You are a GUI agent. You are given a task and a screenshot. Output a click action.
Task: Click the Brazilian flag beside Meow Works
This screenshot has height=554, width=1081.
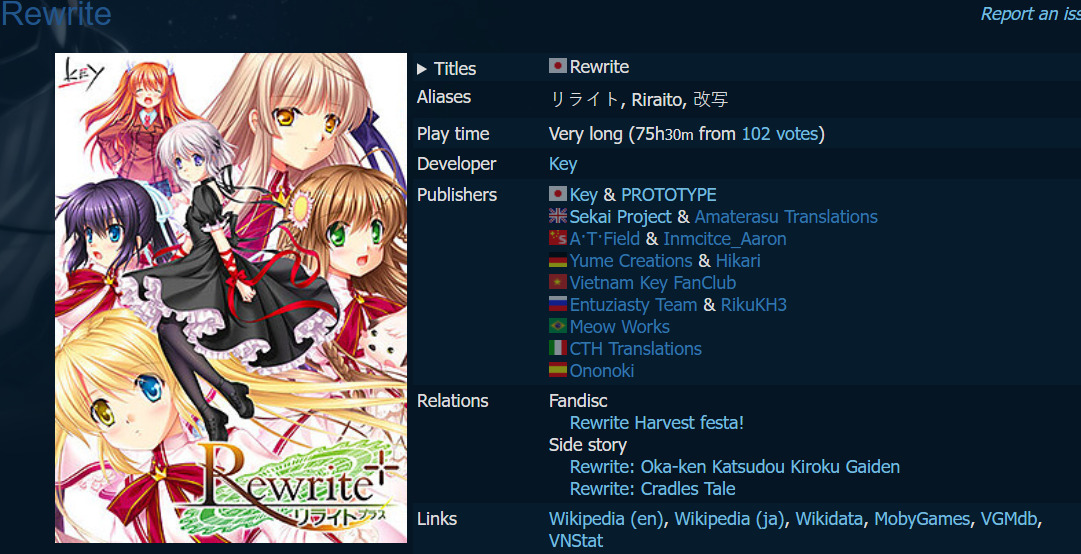558,327
